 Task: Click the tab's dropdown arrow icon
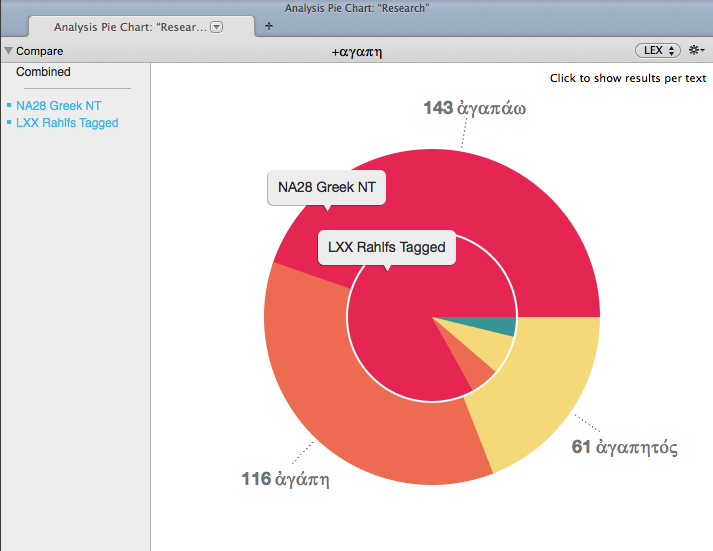pyautogui.click(x=217, y=27)
